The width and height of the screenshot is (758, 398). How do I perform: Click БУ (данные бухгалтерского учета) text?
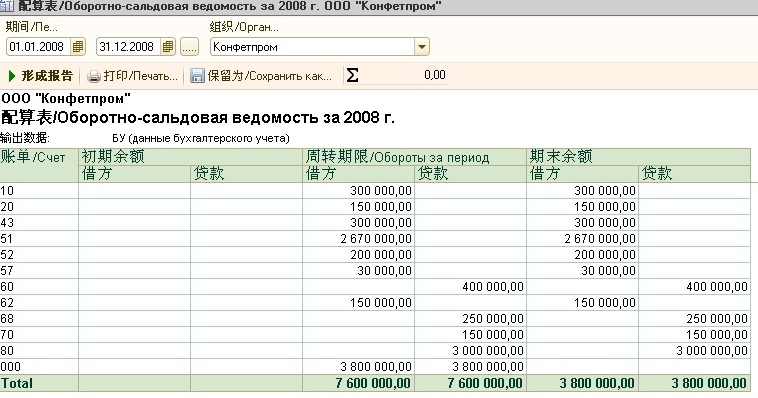point(201,138)
